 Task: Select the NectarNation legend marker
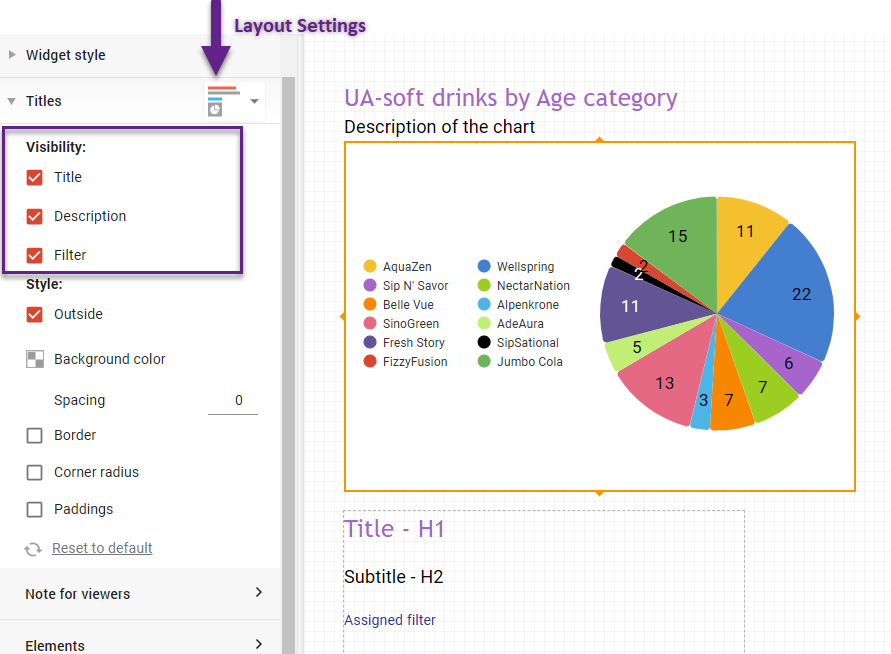(x=483, y=286)
